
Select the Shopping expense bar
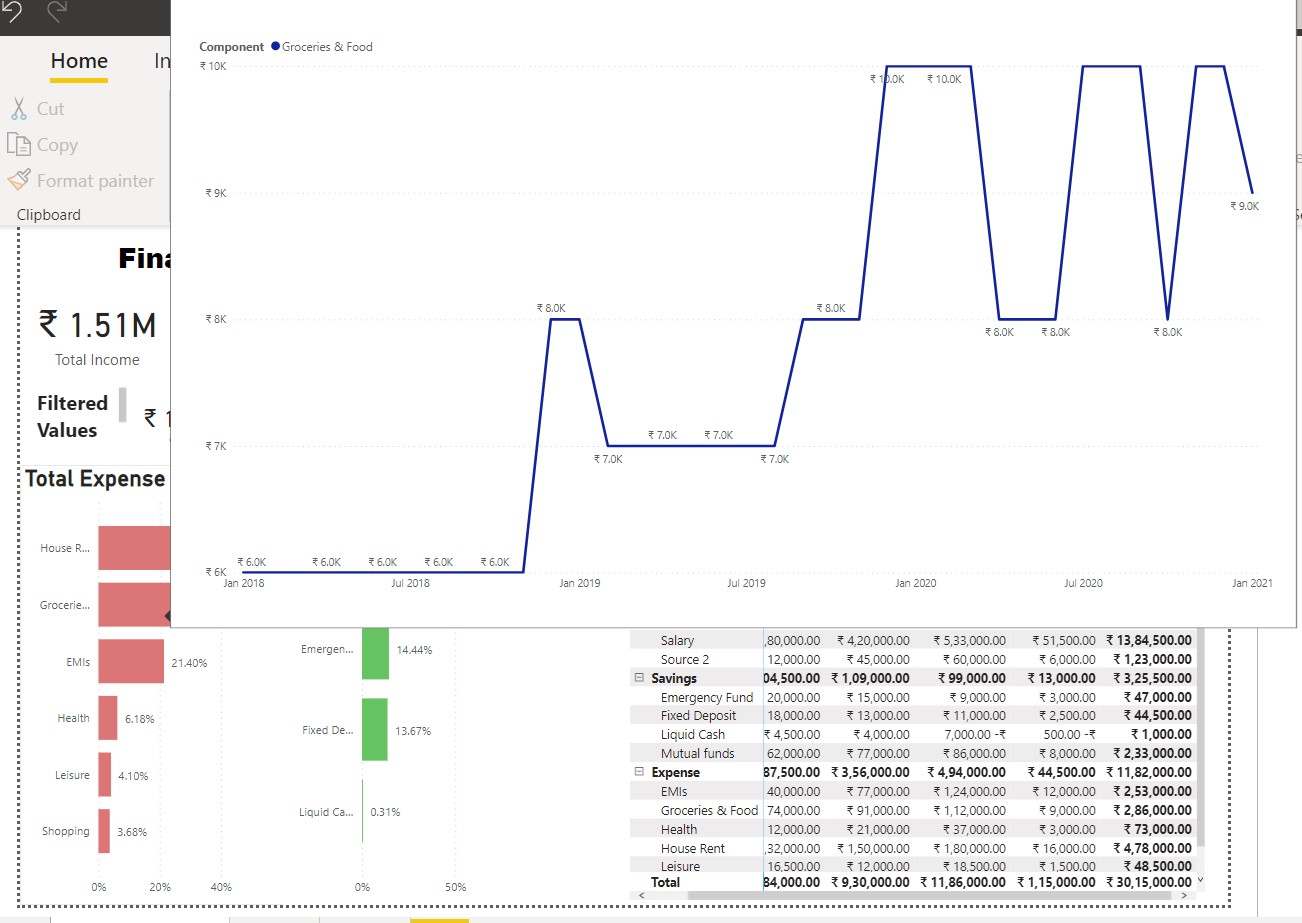104,831
